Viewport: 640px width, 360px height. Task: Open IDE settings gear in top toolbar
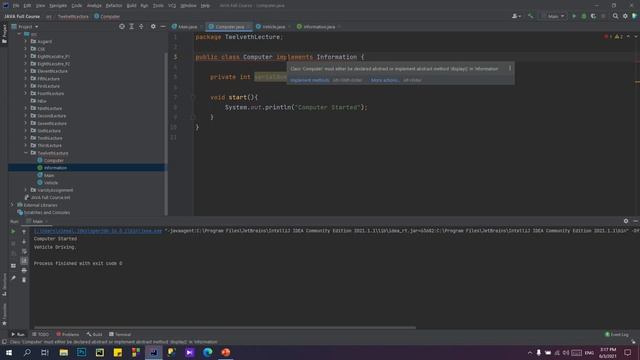coord(625,16)
